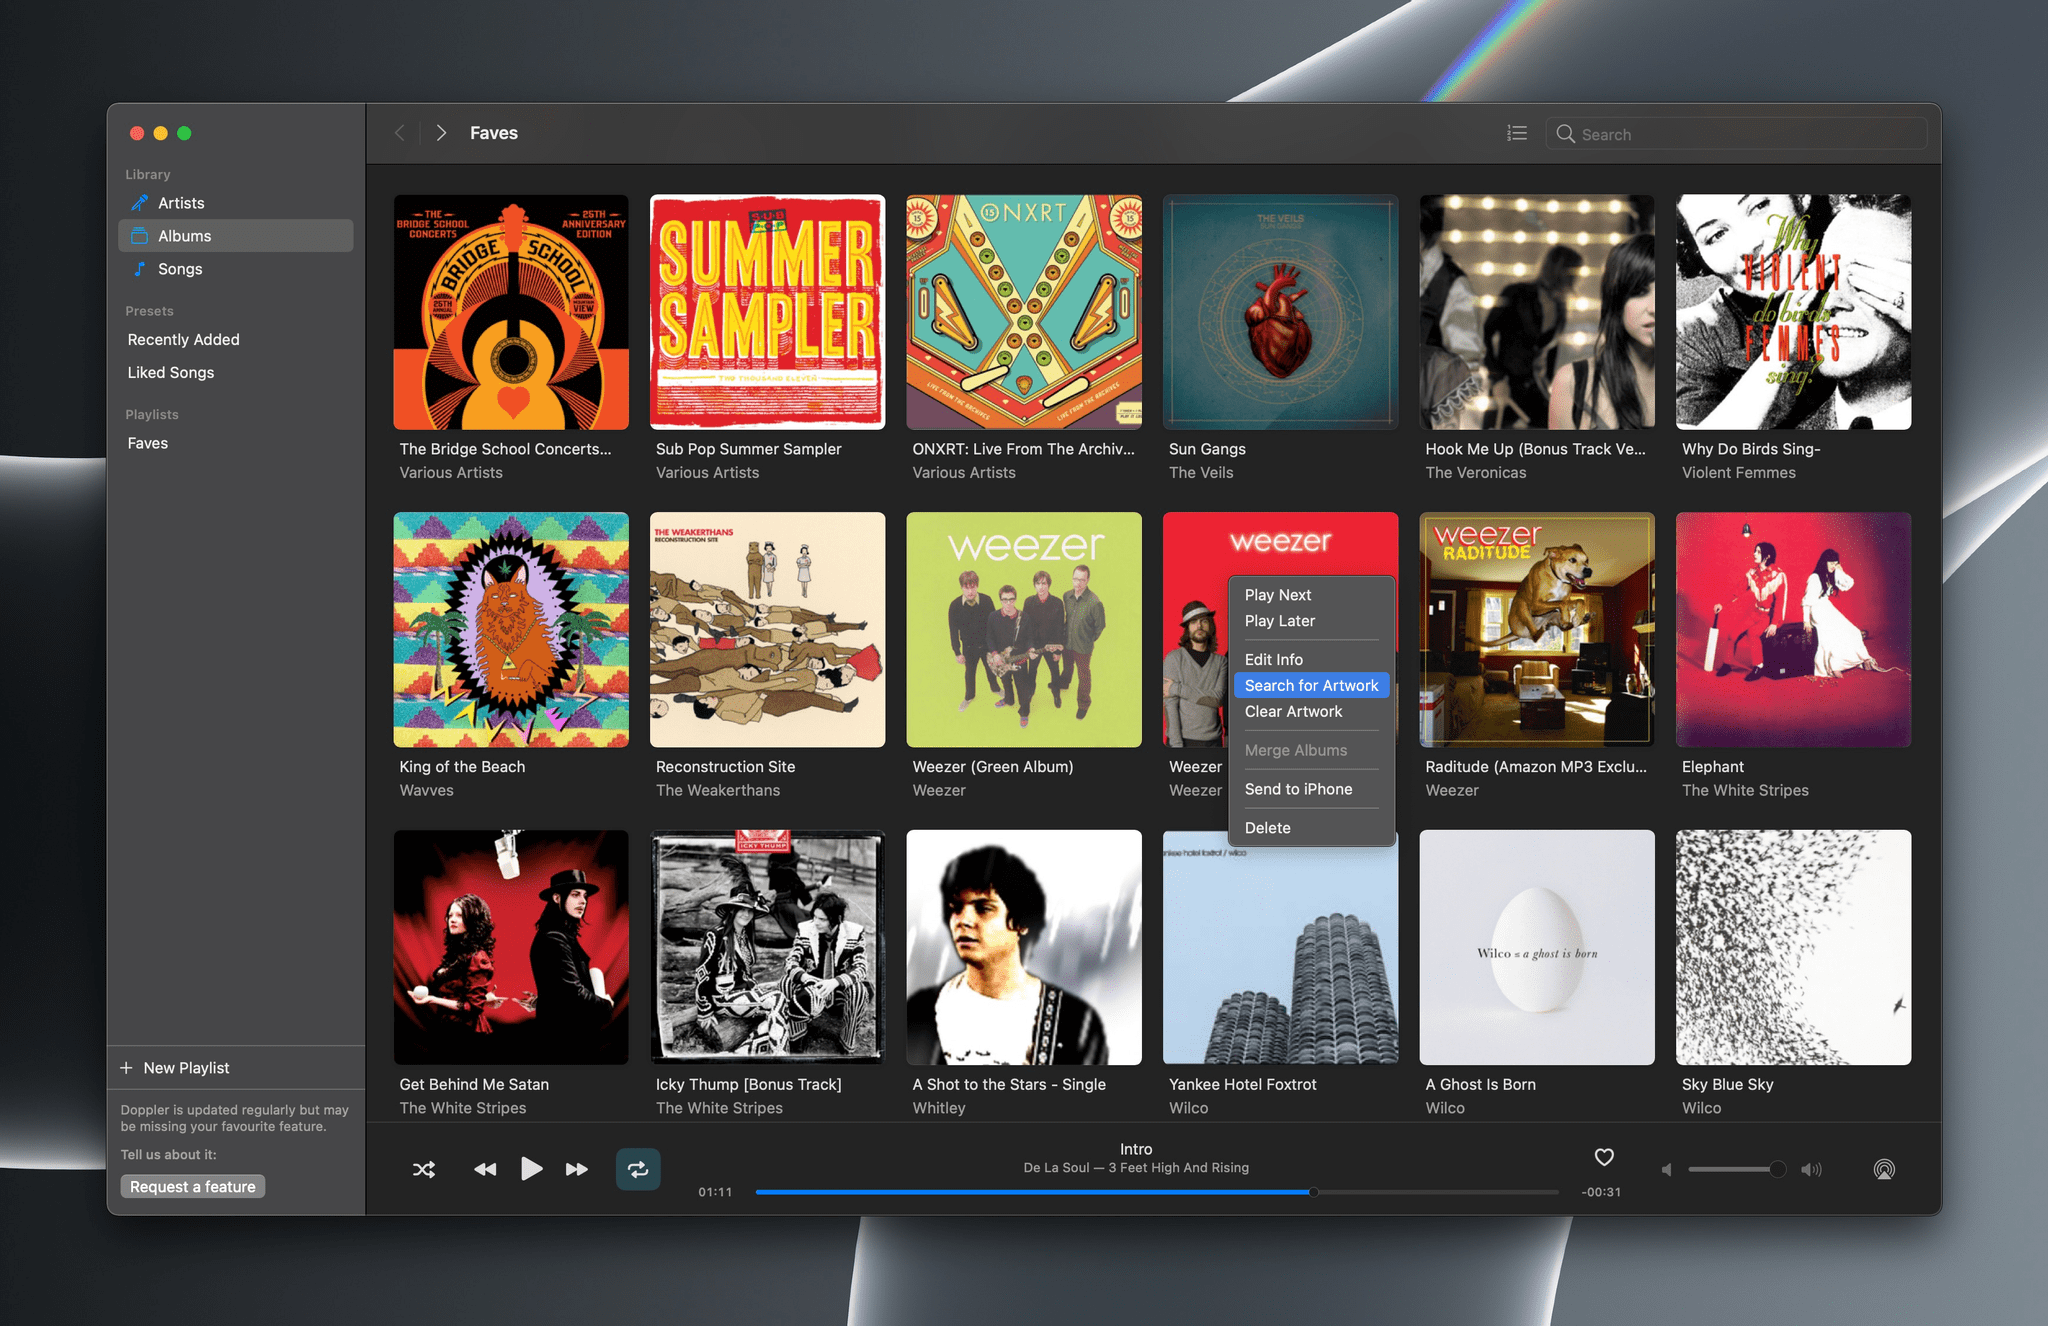
Task: Click the repeat/loop playback icon
Action: coord(636,1169)
